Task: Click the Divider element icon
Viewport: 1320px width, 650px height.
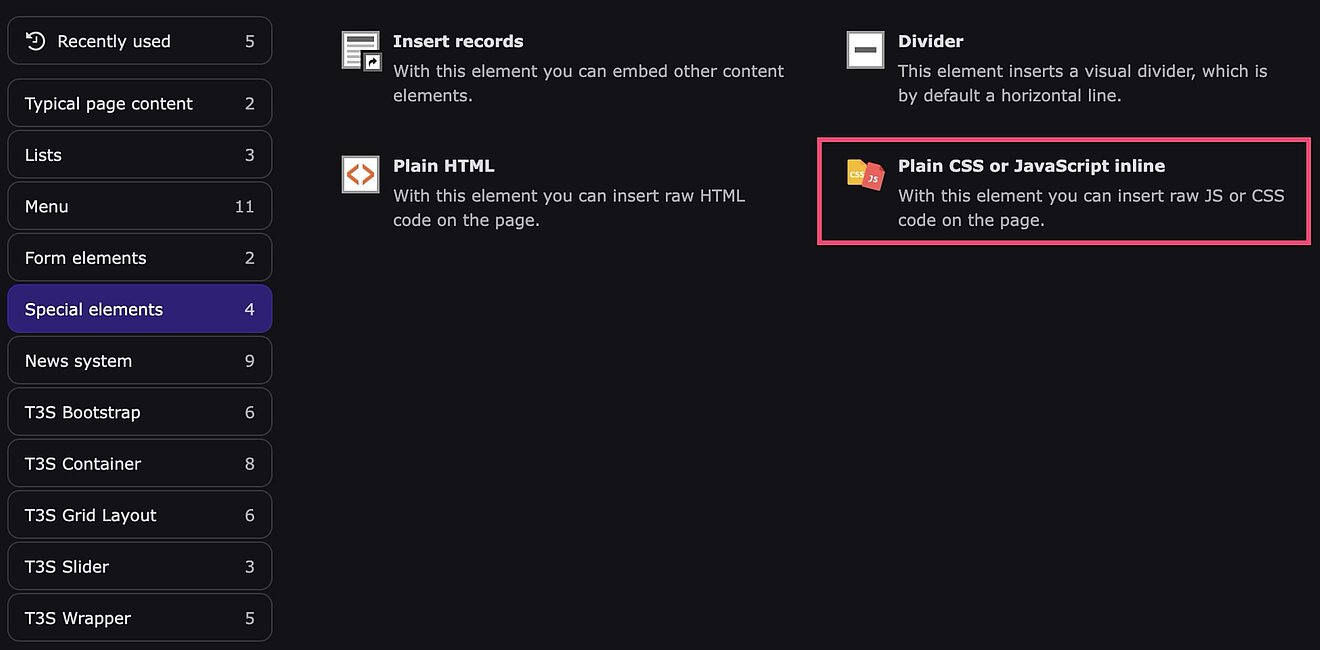Action: tap(865, 50)
